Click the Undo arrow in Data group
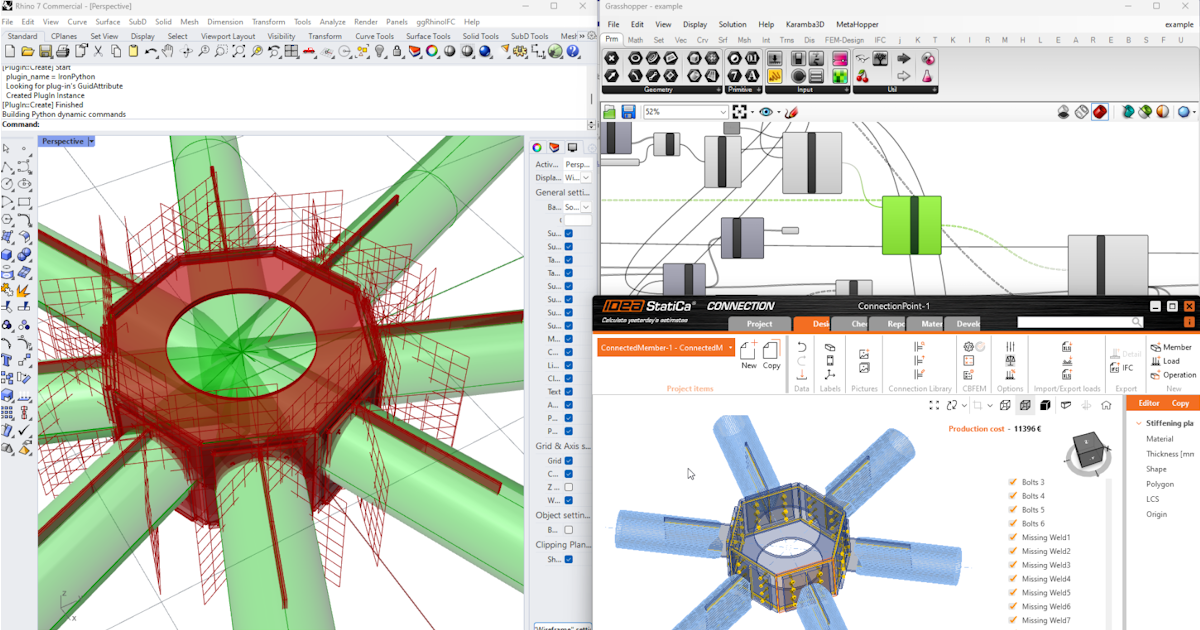The image size is (1200, 630). pyautogui.click(x=801, y=347)
